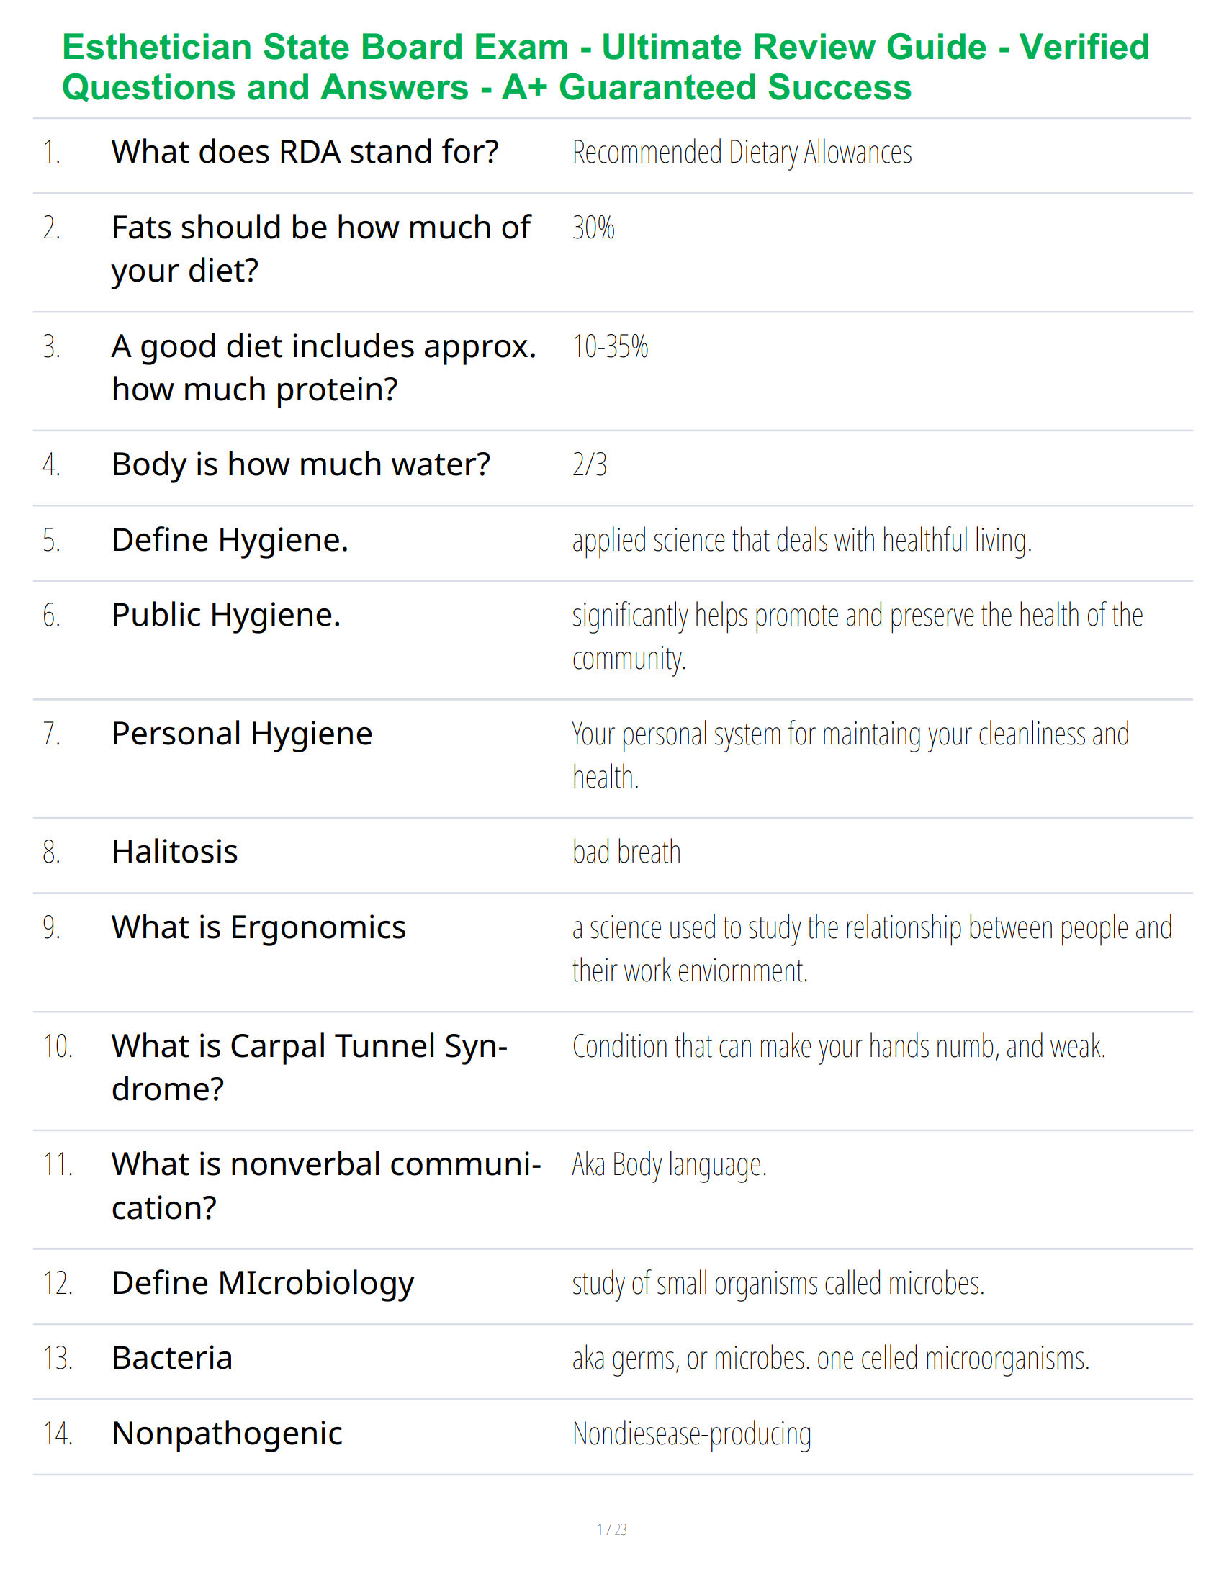1224x1584 pixels.
Task: Select the question 'What does RDA stand for?'
Action: point(305,152)
